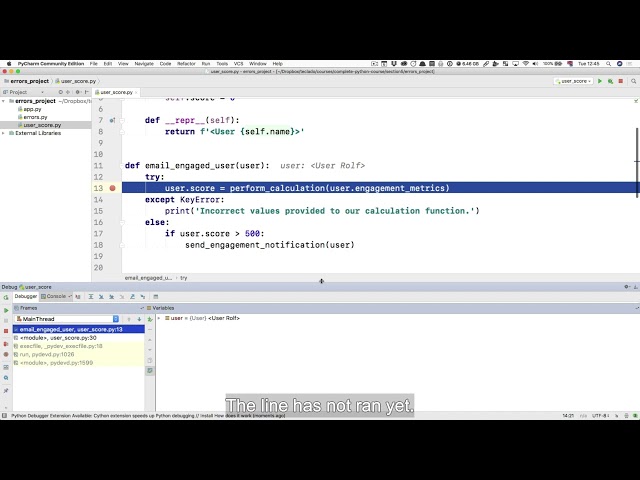Pin the Debug tab with pin icon

coord(6,391)
